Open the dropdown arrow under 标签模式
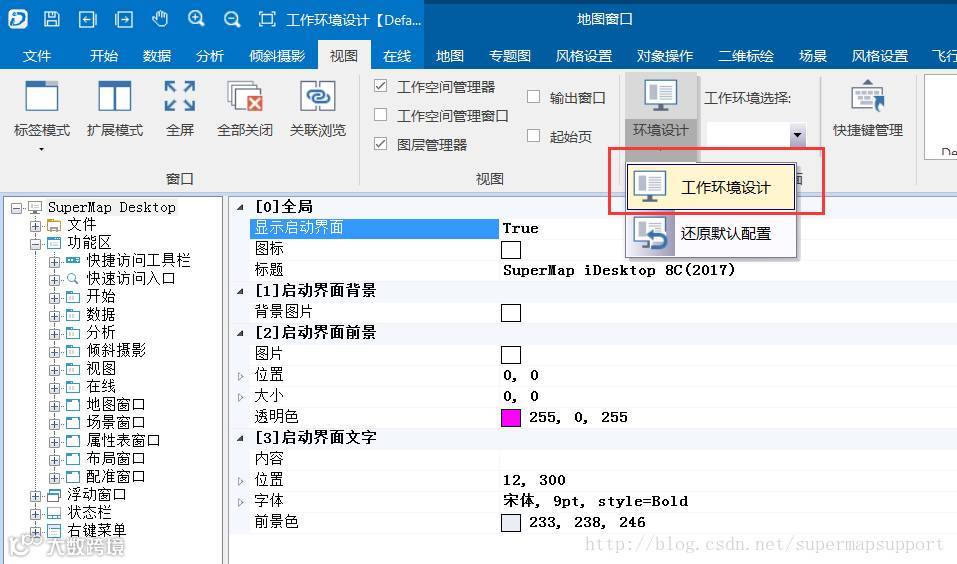This screenshot has height=564, width=957. 42,149
